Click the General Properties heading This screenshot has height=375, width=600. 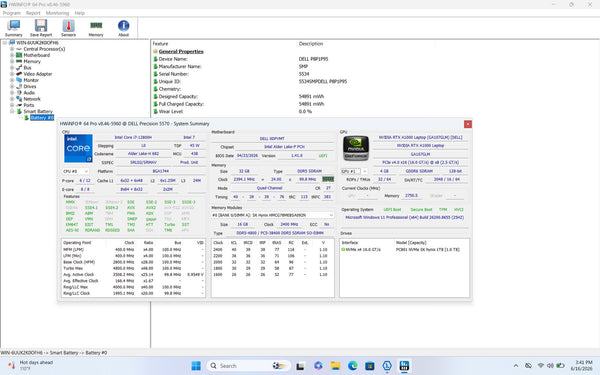[181, 51]
